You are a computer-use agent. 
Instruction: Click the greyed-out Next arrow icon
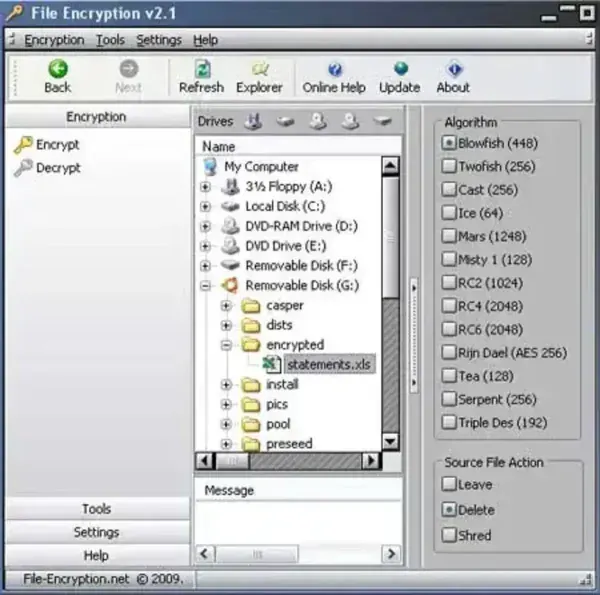coord(129,69)
